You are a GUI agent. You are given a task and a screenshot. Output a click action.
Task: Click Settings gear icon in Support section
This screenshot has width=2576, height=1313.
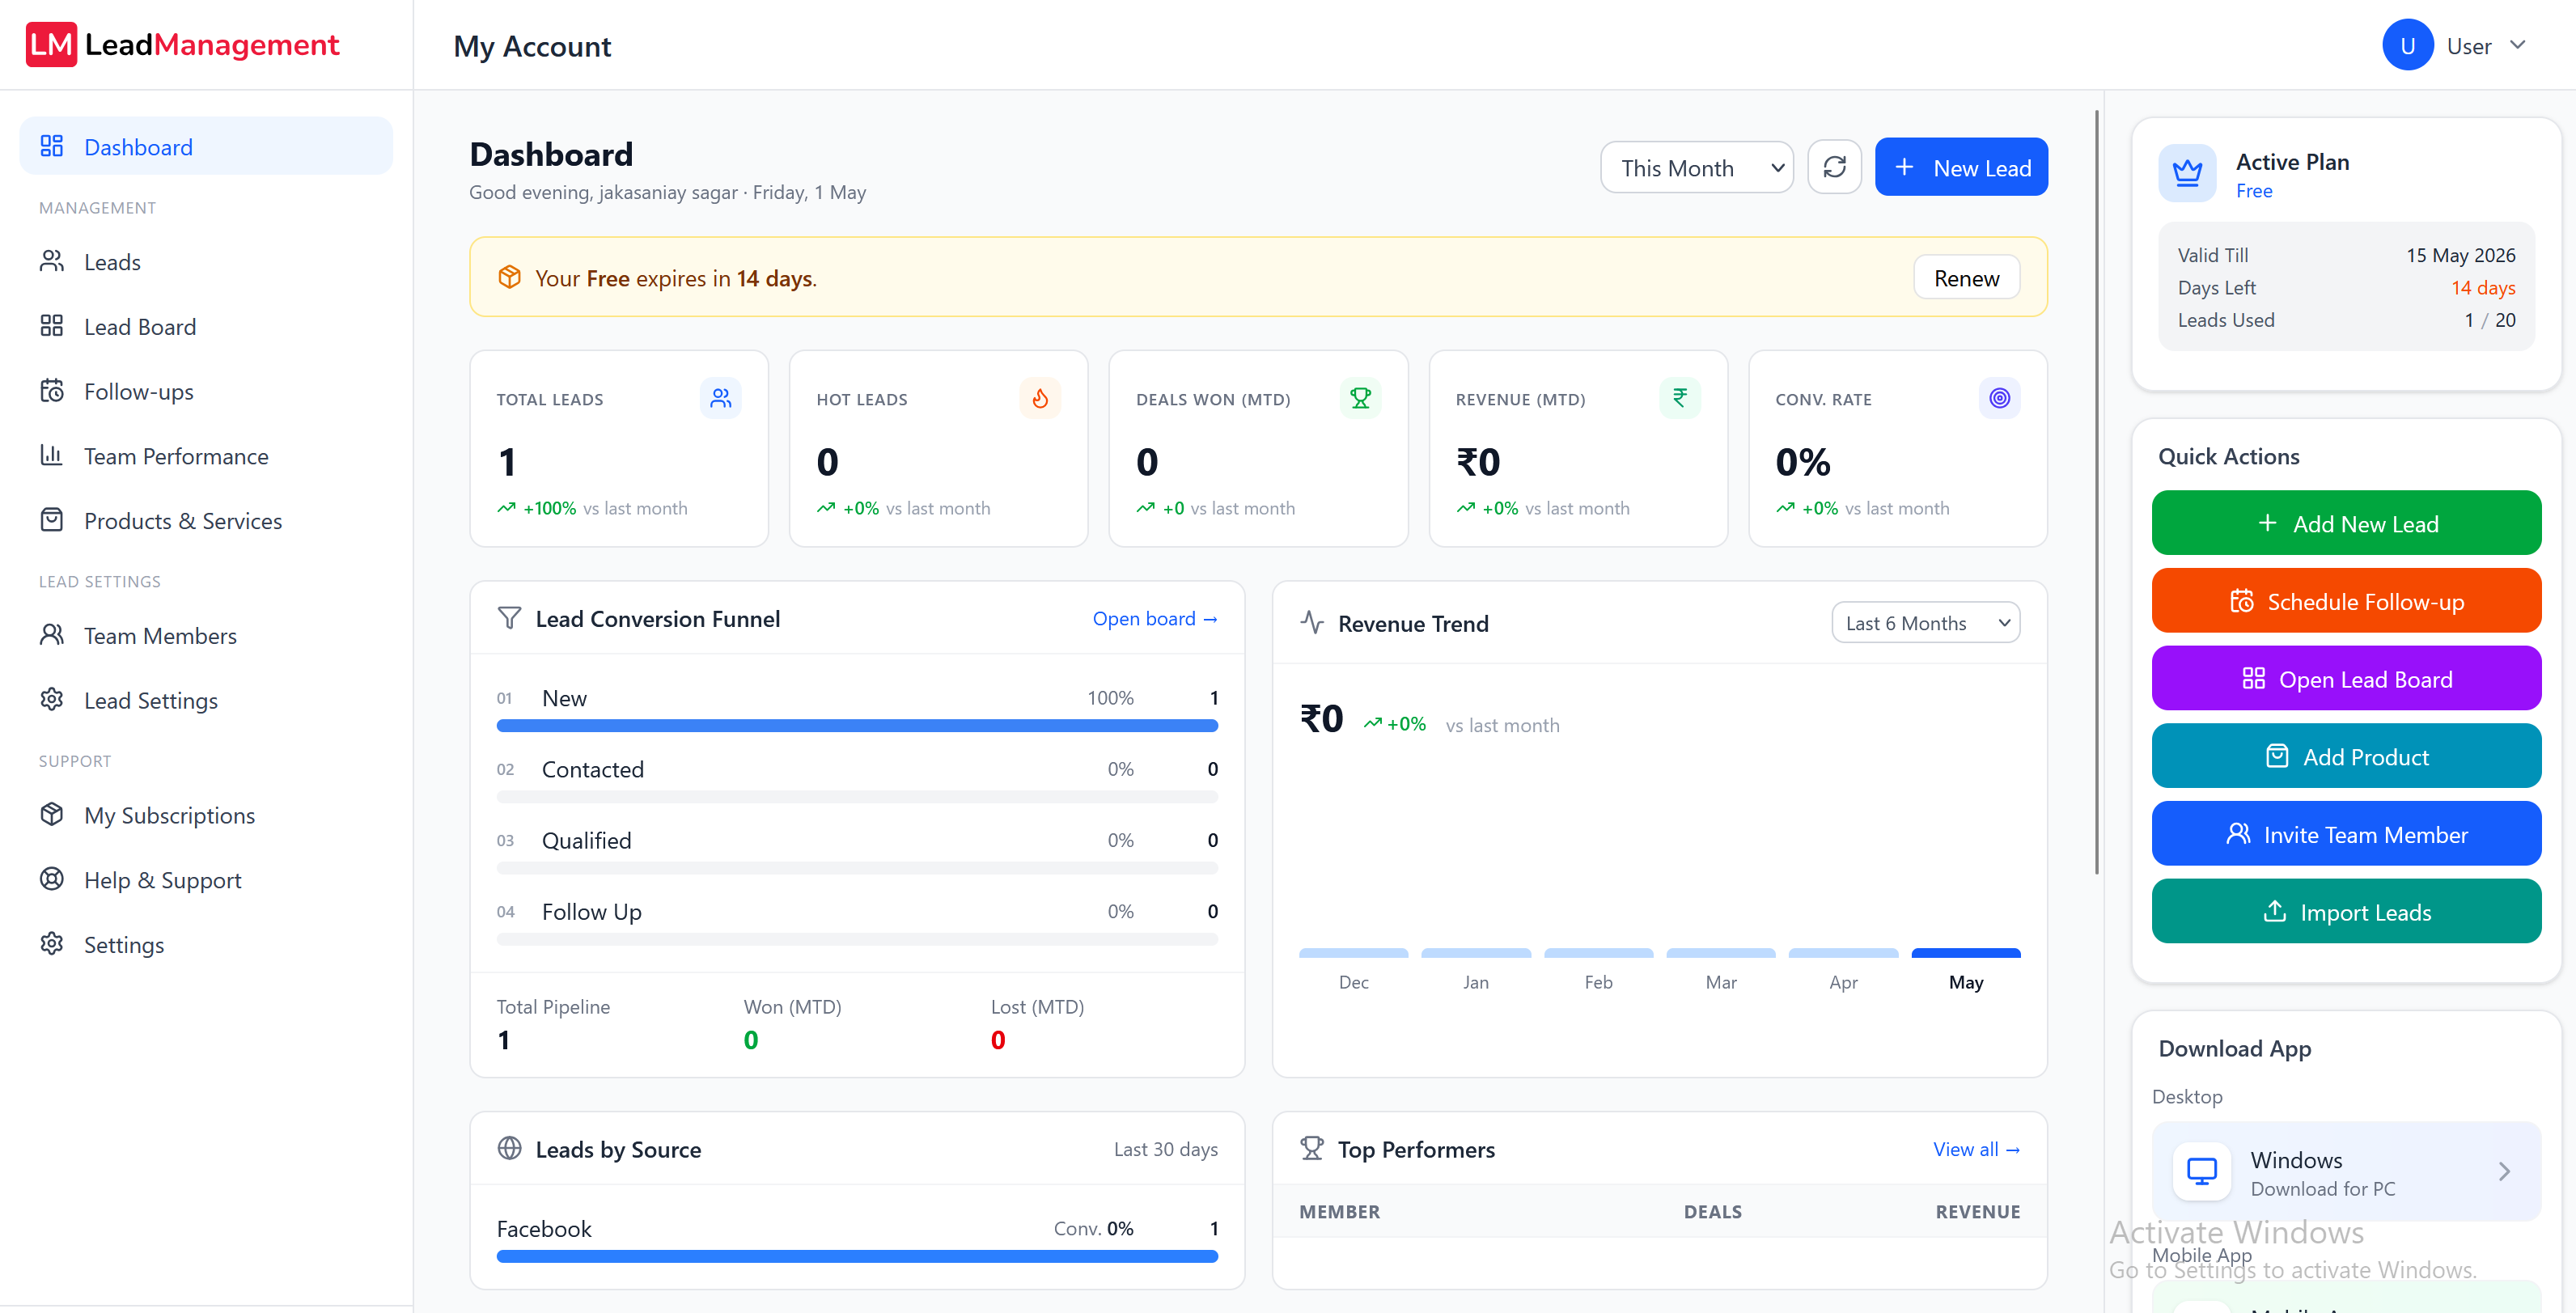pos(52,944)
